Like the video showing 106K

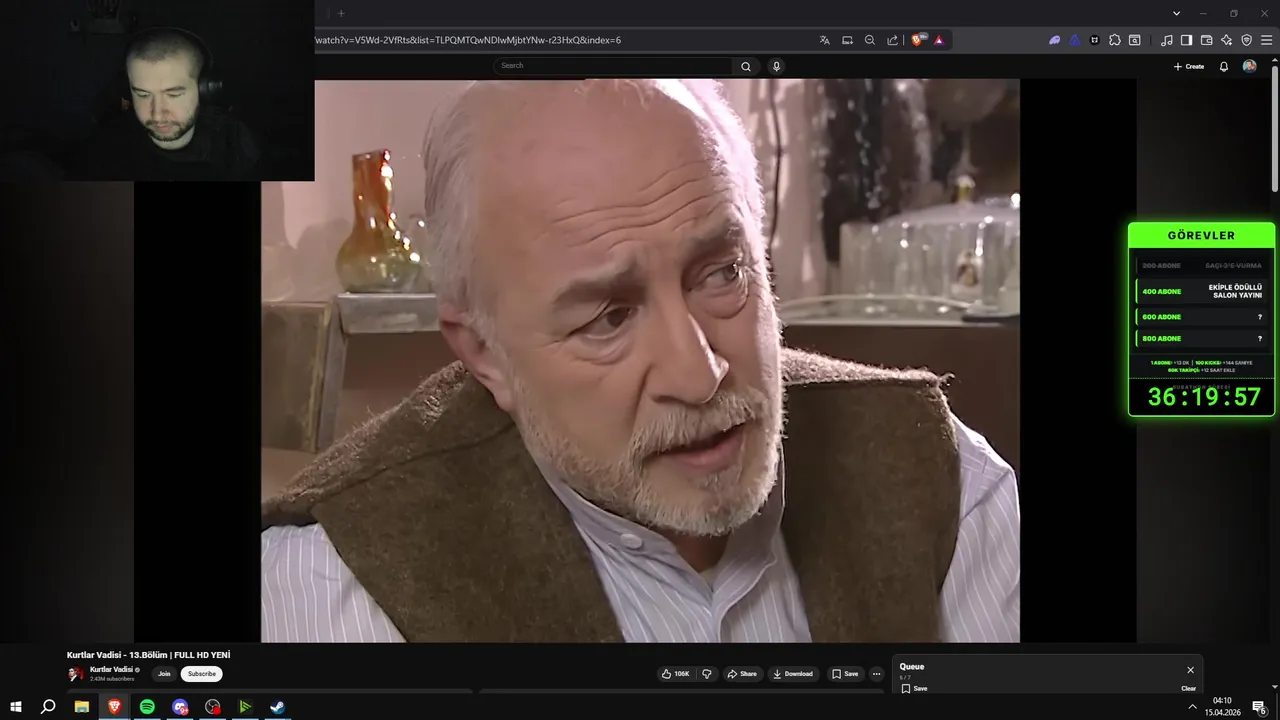tap(676, 674)
